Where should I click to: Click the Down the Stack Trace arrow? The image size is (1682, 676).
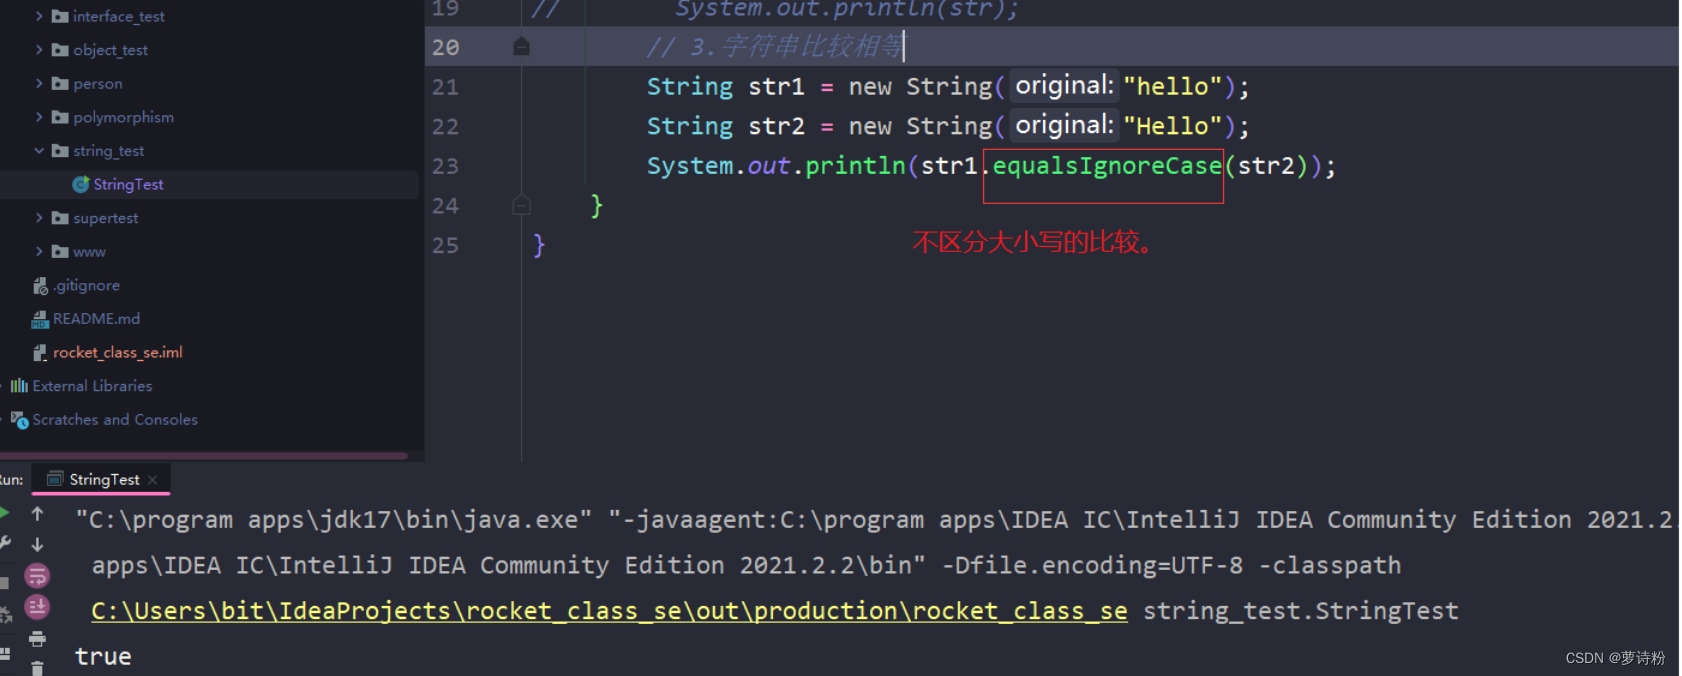(37, 545)
